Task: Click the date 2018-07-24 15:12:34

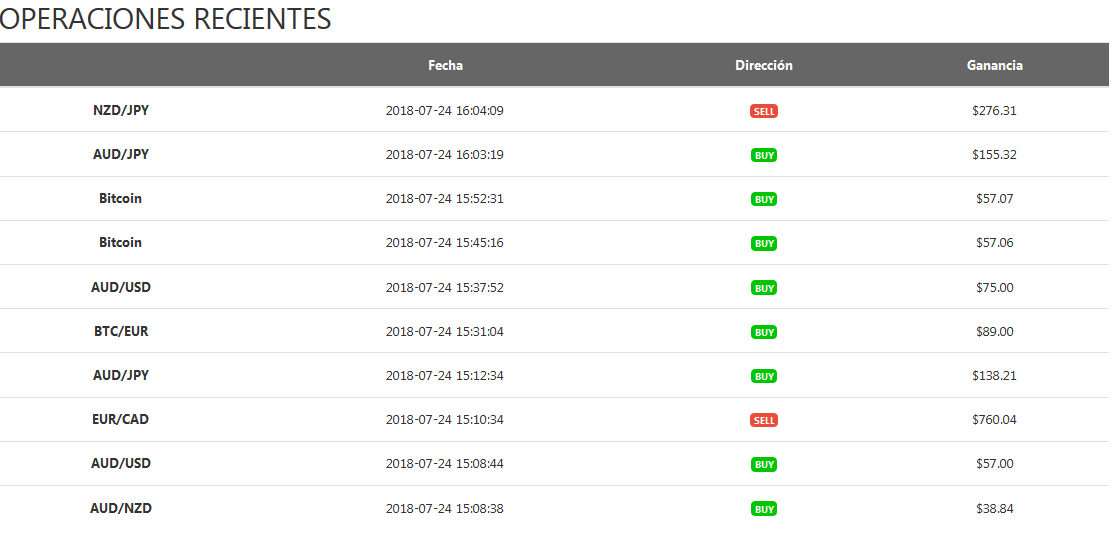Action: (x=444, y=375)
